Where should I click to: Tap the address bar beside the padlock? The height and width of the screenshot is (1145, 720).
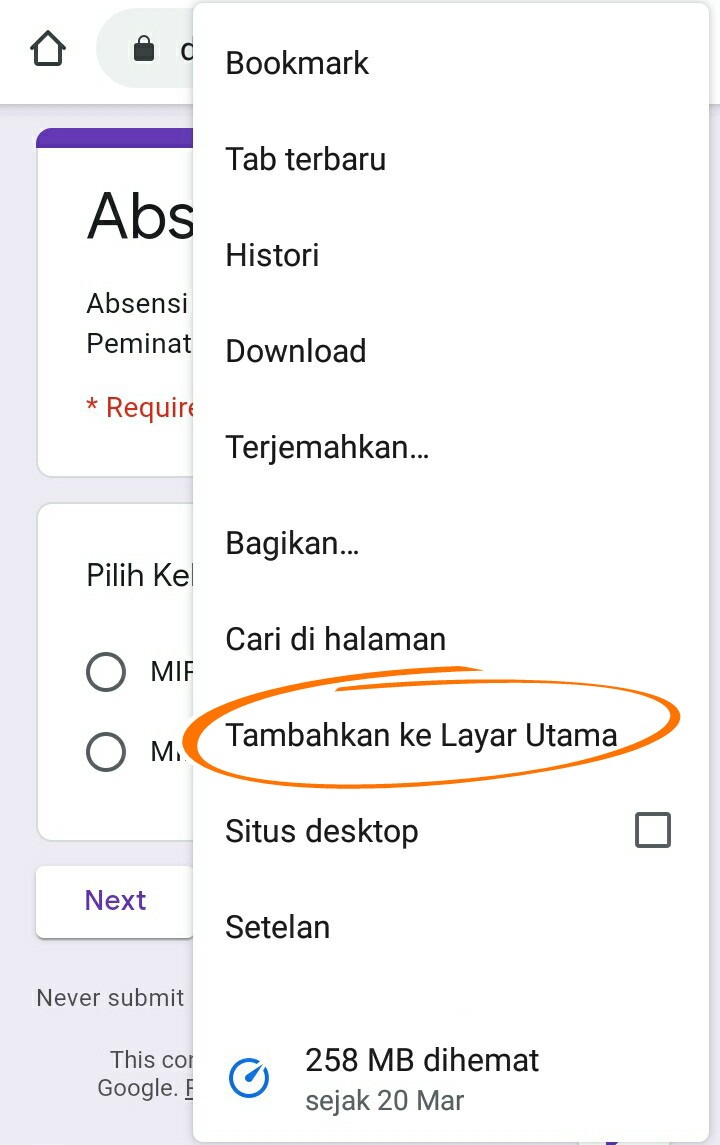coord(184,49)
